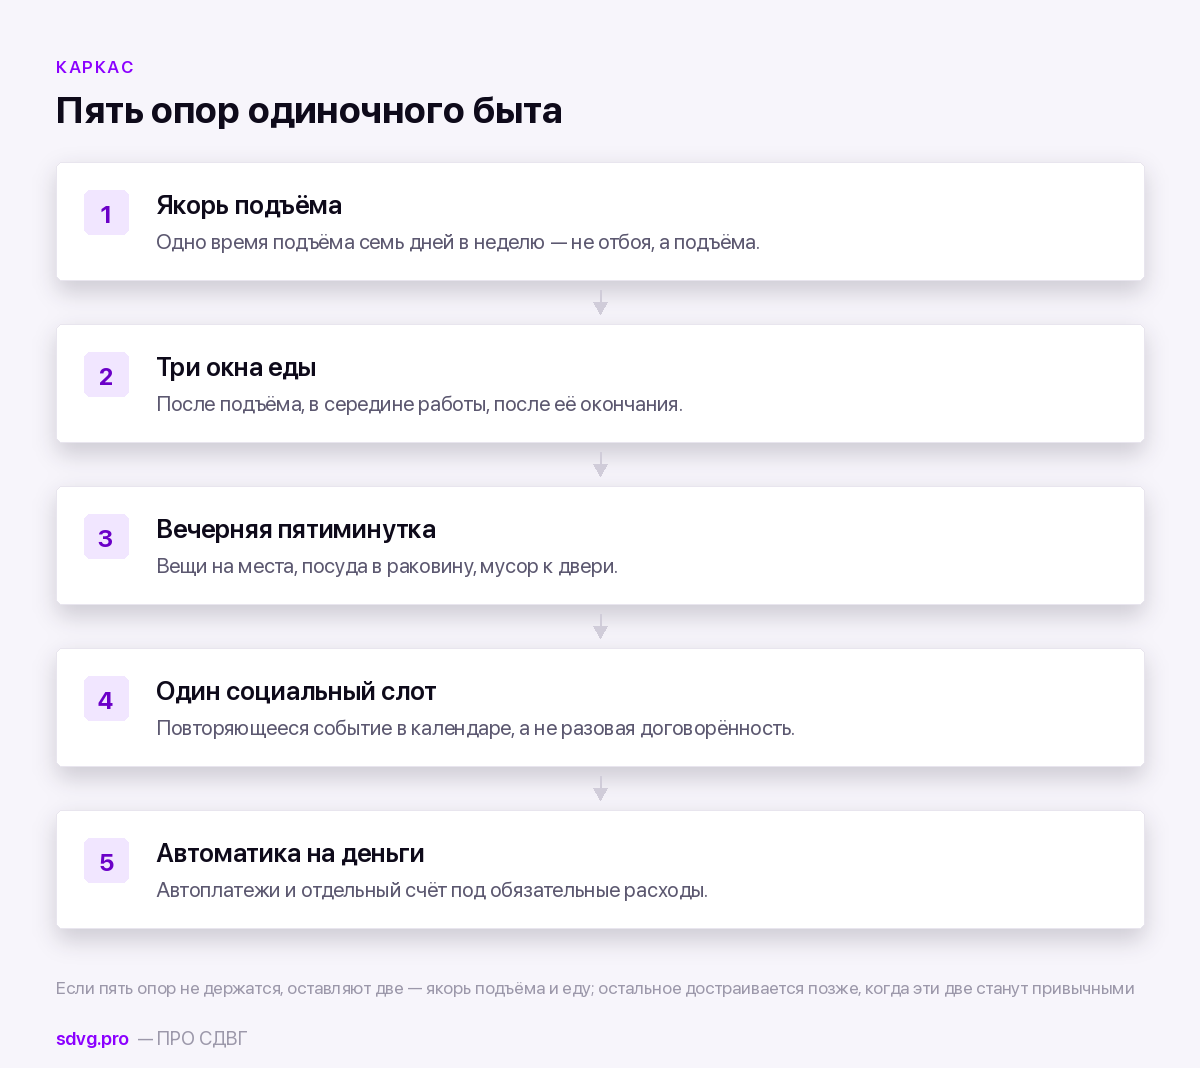Click text 'После подъёма, в середине работы'

(x=322, y=404)
